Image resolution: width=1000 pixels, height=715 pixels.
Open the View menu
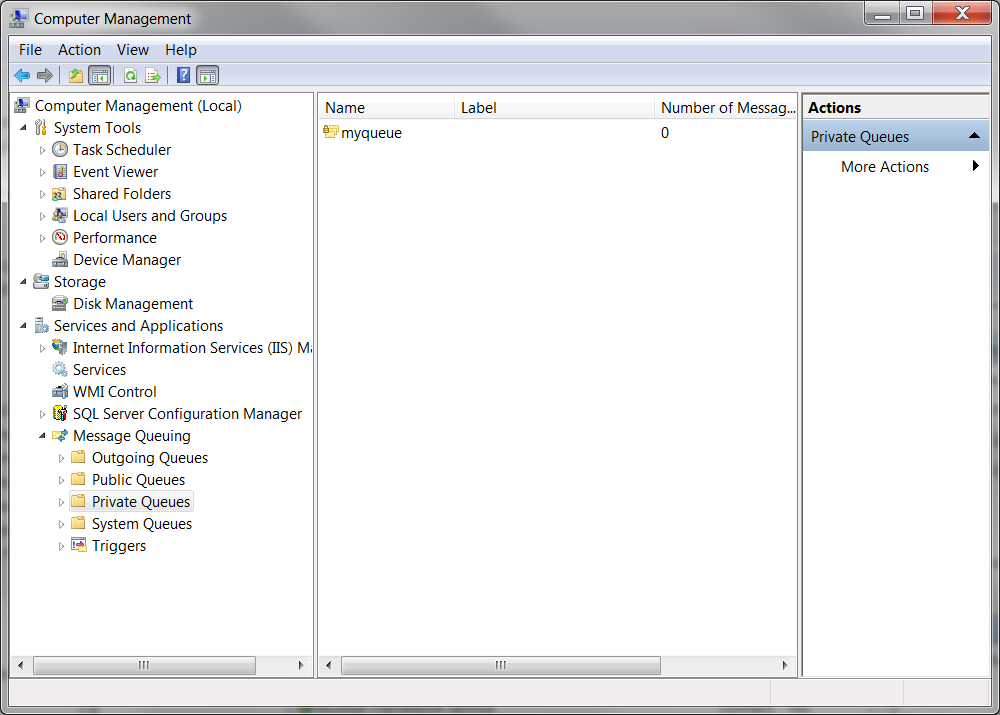[133, 50]
